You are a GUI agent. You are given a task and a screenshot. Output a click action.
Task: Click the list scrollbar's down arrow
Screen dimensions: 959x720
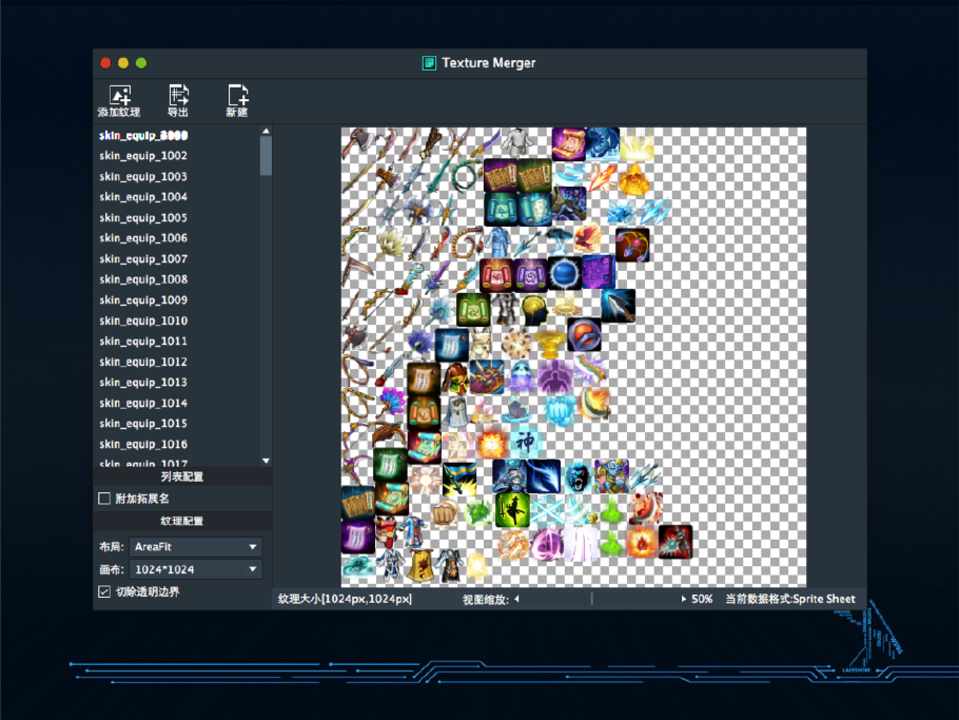pos(266,460)
